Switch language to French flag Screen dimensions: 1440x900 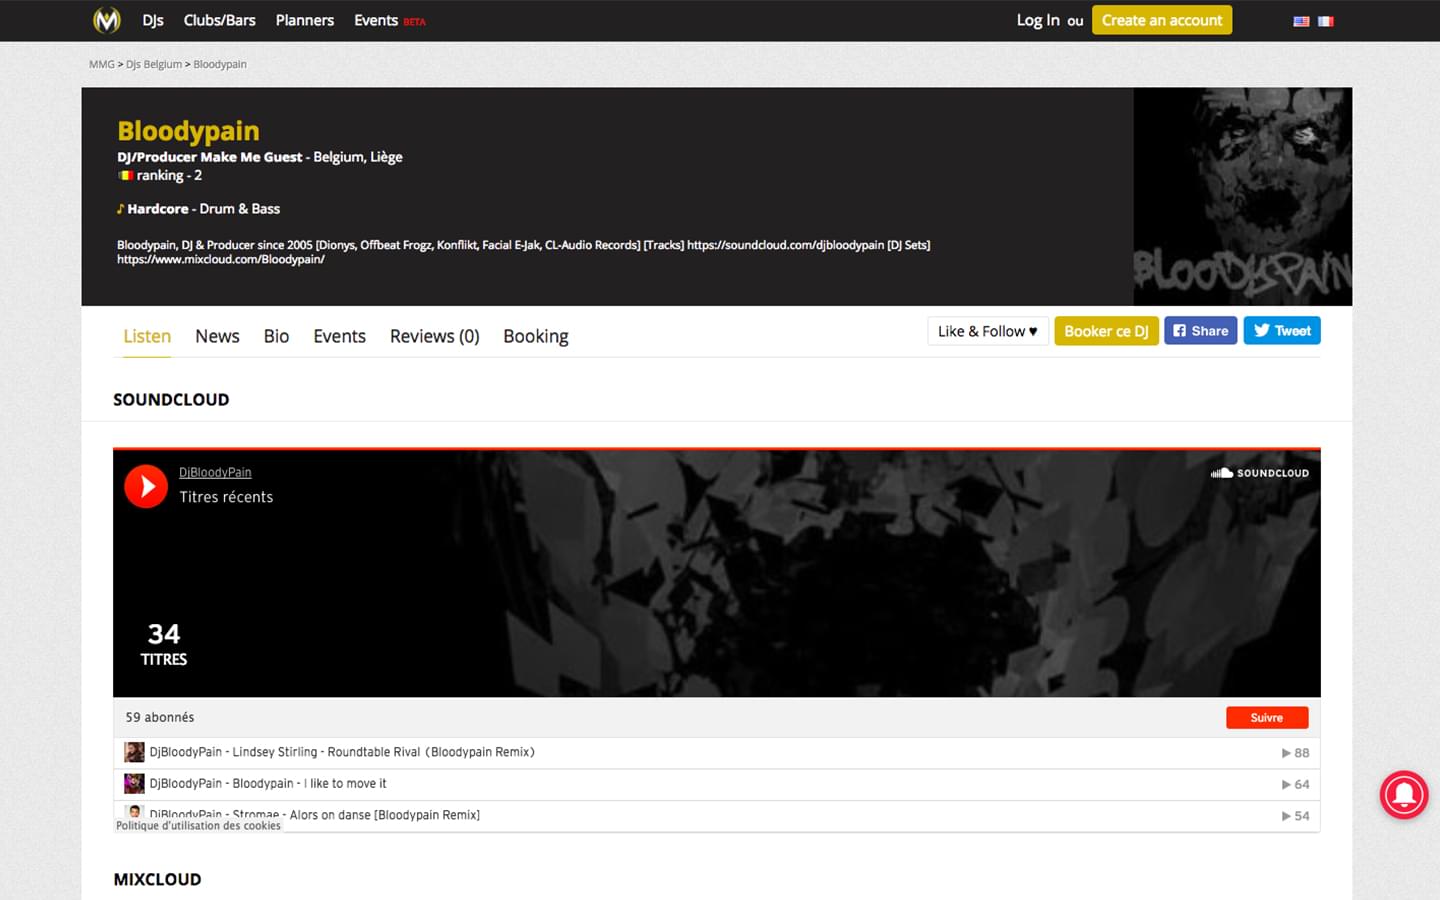1325,21
